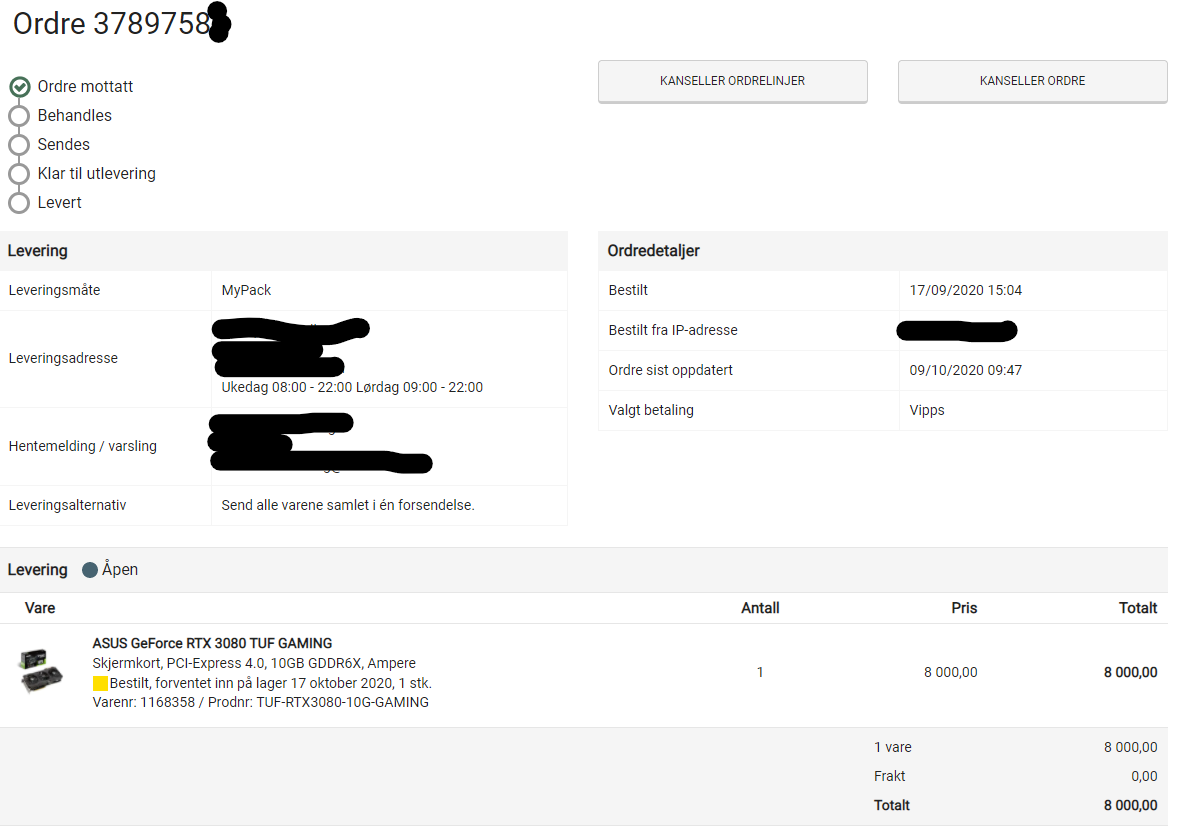Click the Antall column header

click(x=760, y=608)
